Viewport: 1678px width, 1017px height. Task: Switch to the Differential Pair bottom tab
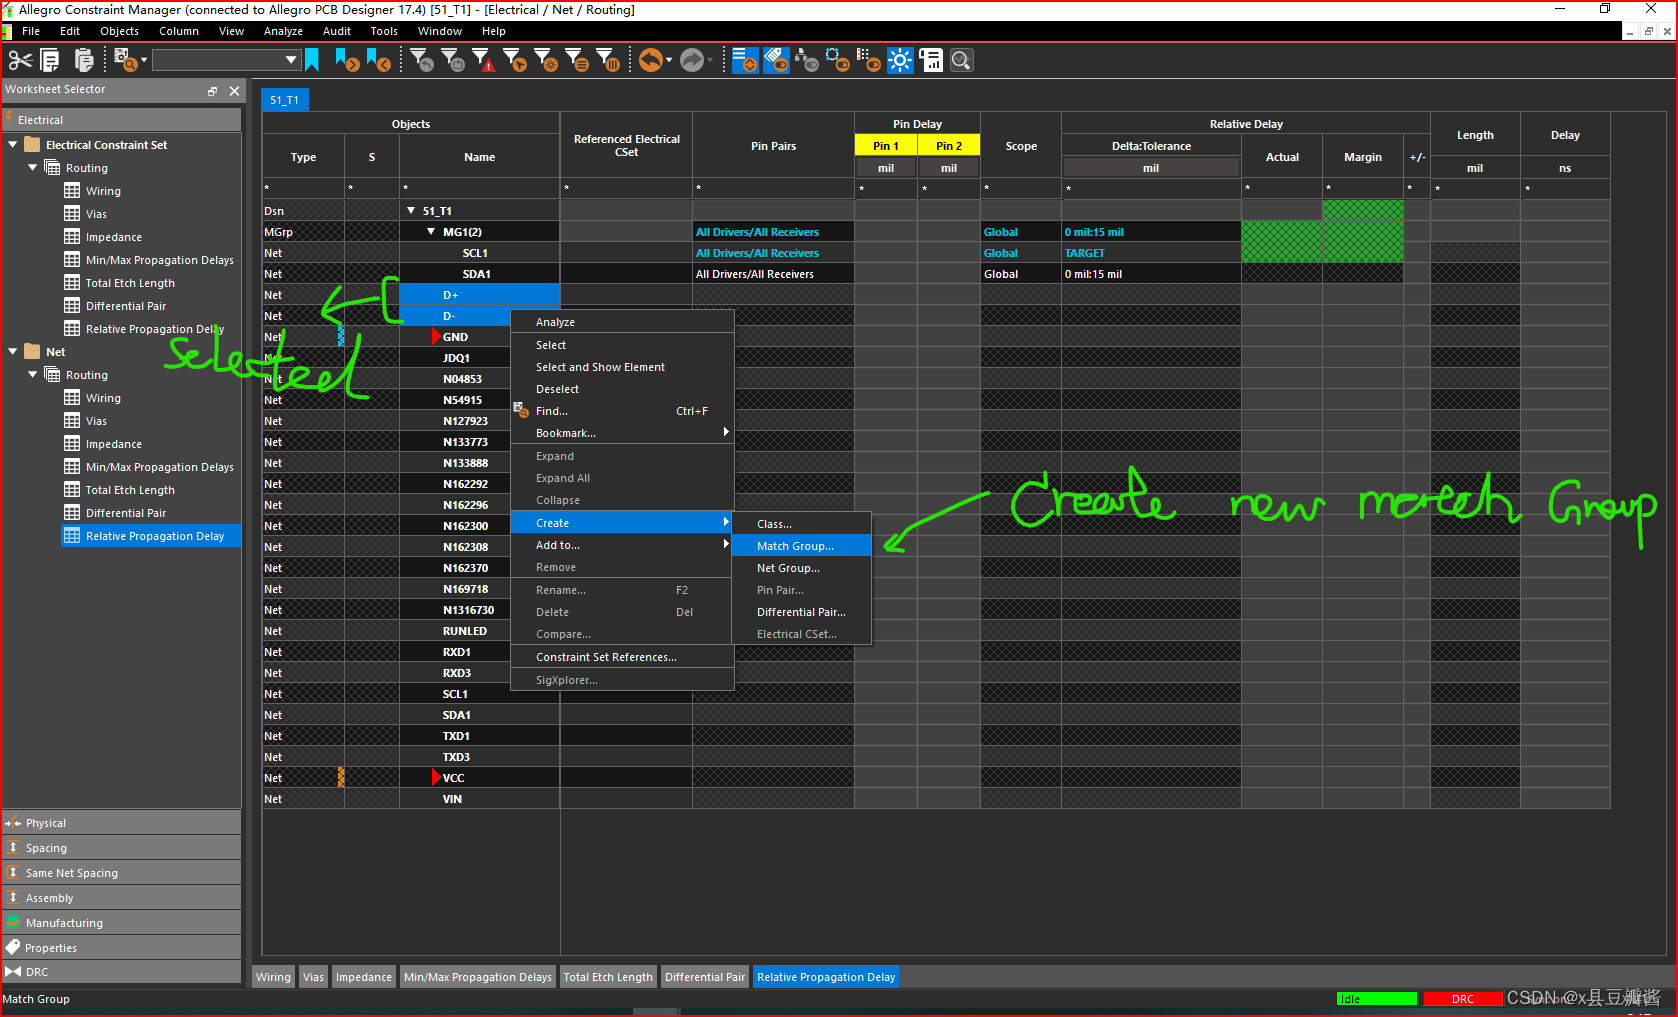[705, 977]
